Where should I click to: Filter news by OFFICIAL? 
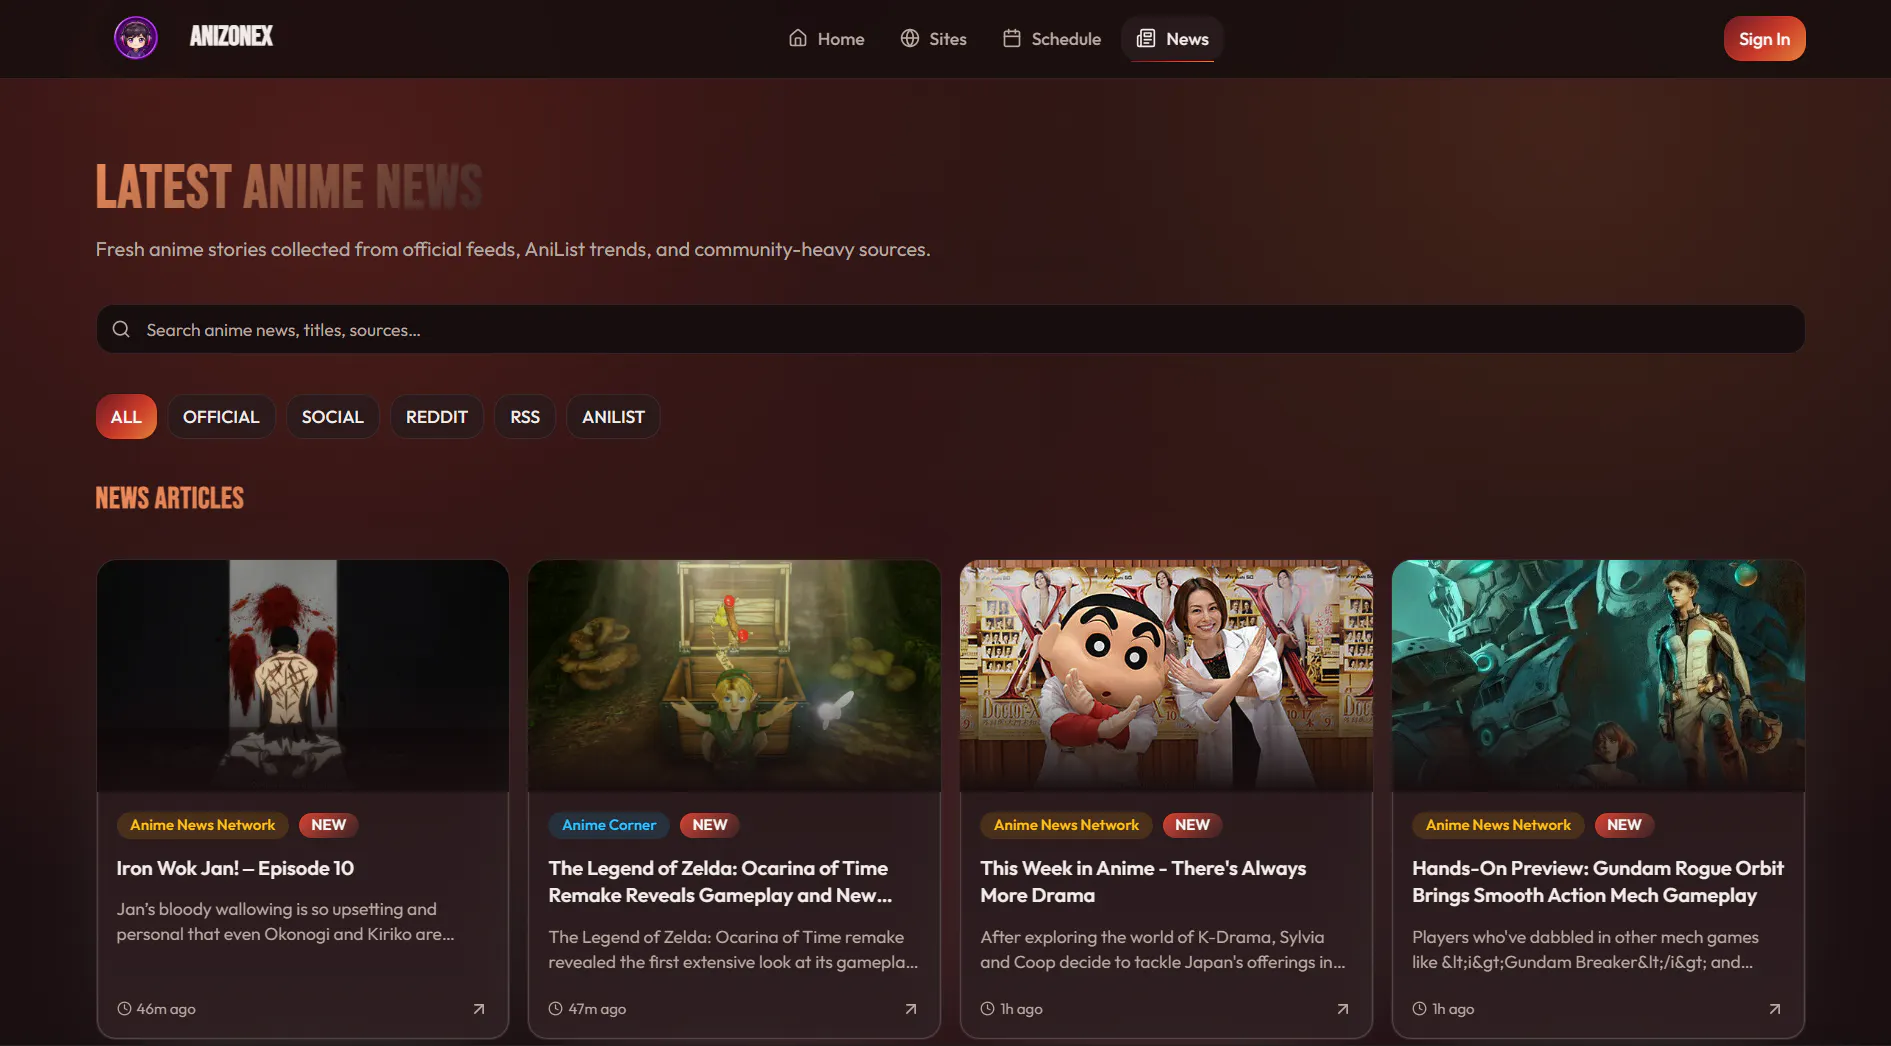221,417
